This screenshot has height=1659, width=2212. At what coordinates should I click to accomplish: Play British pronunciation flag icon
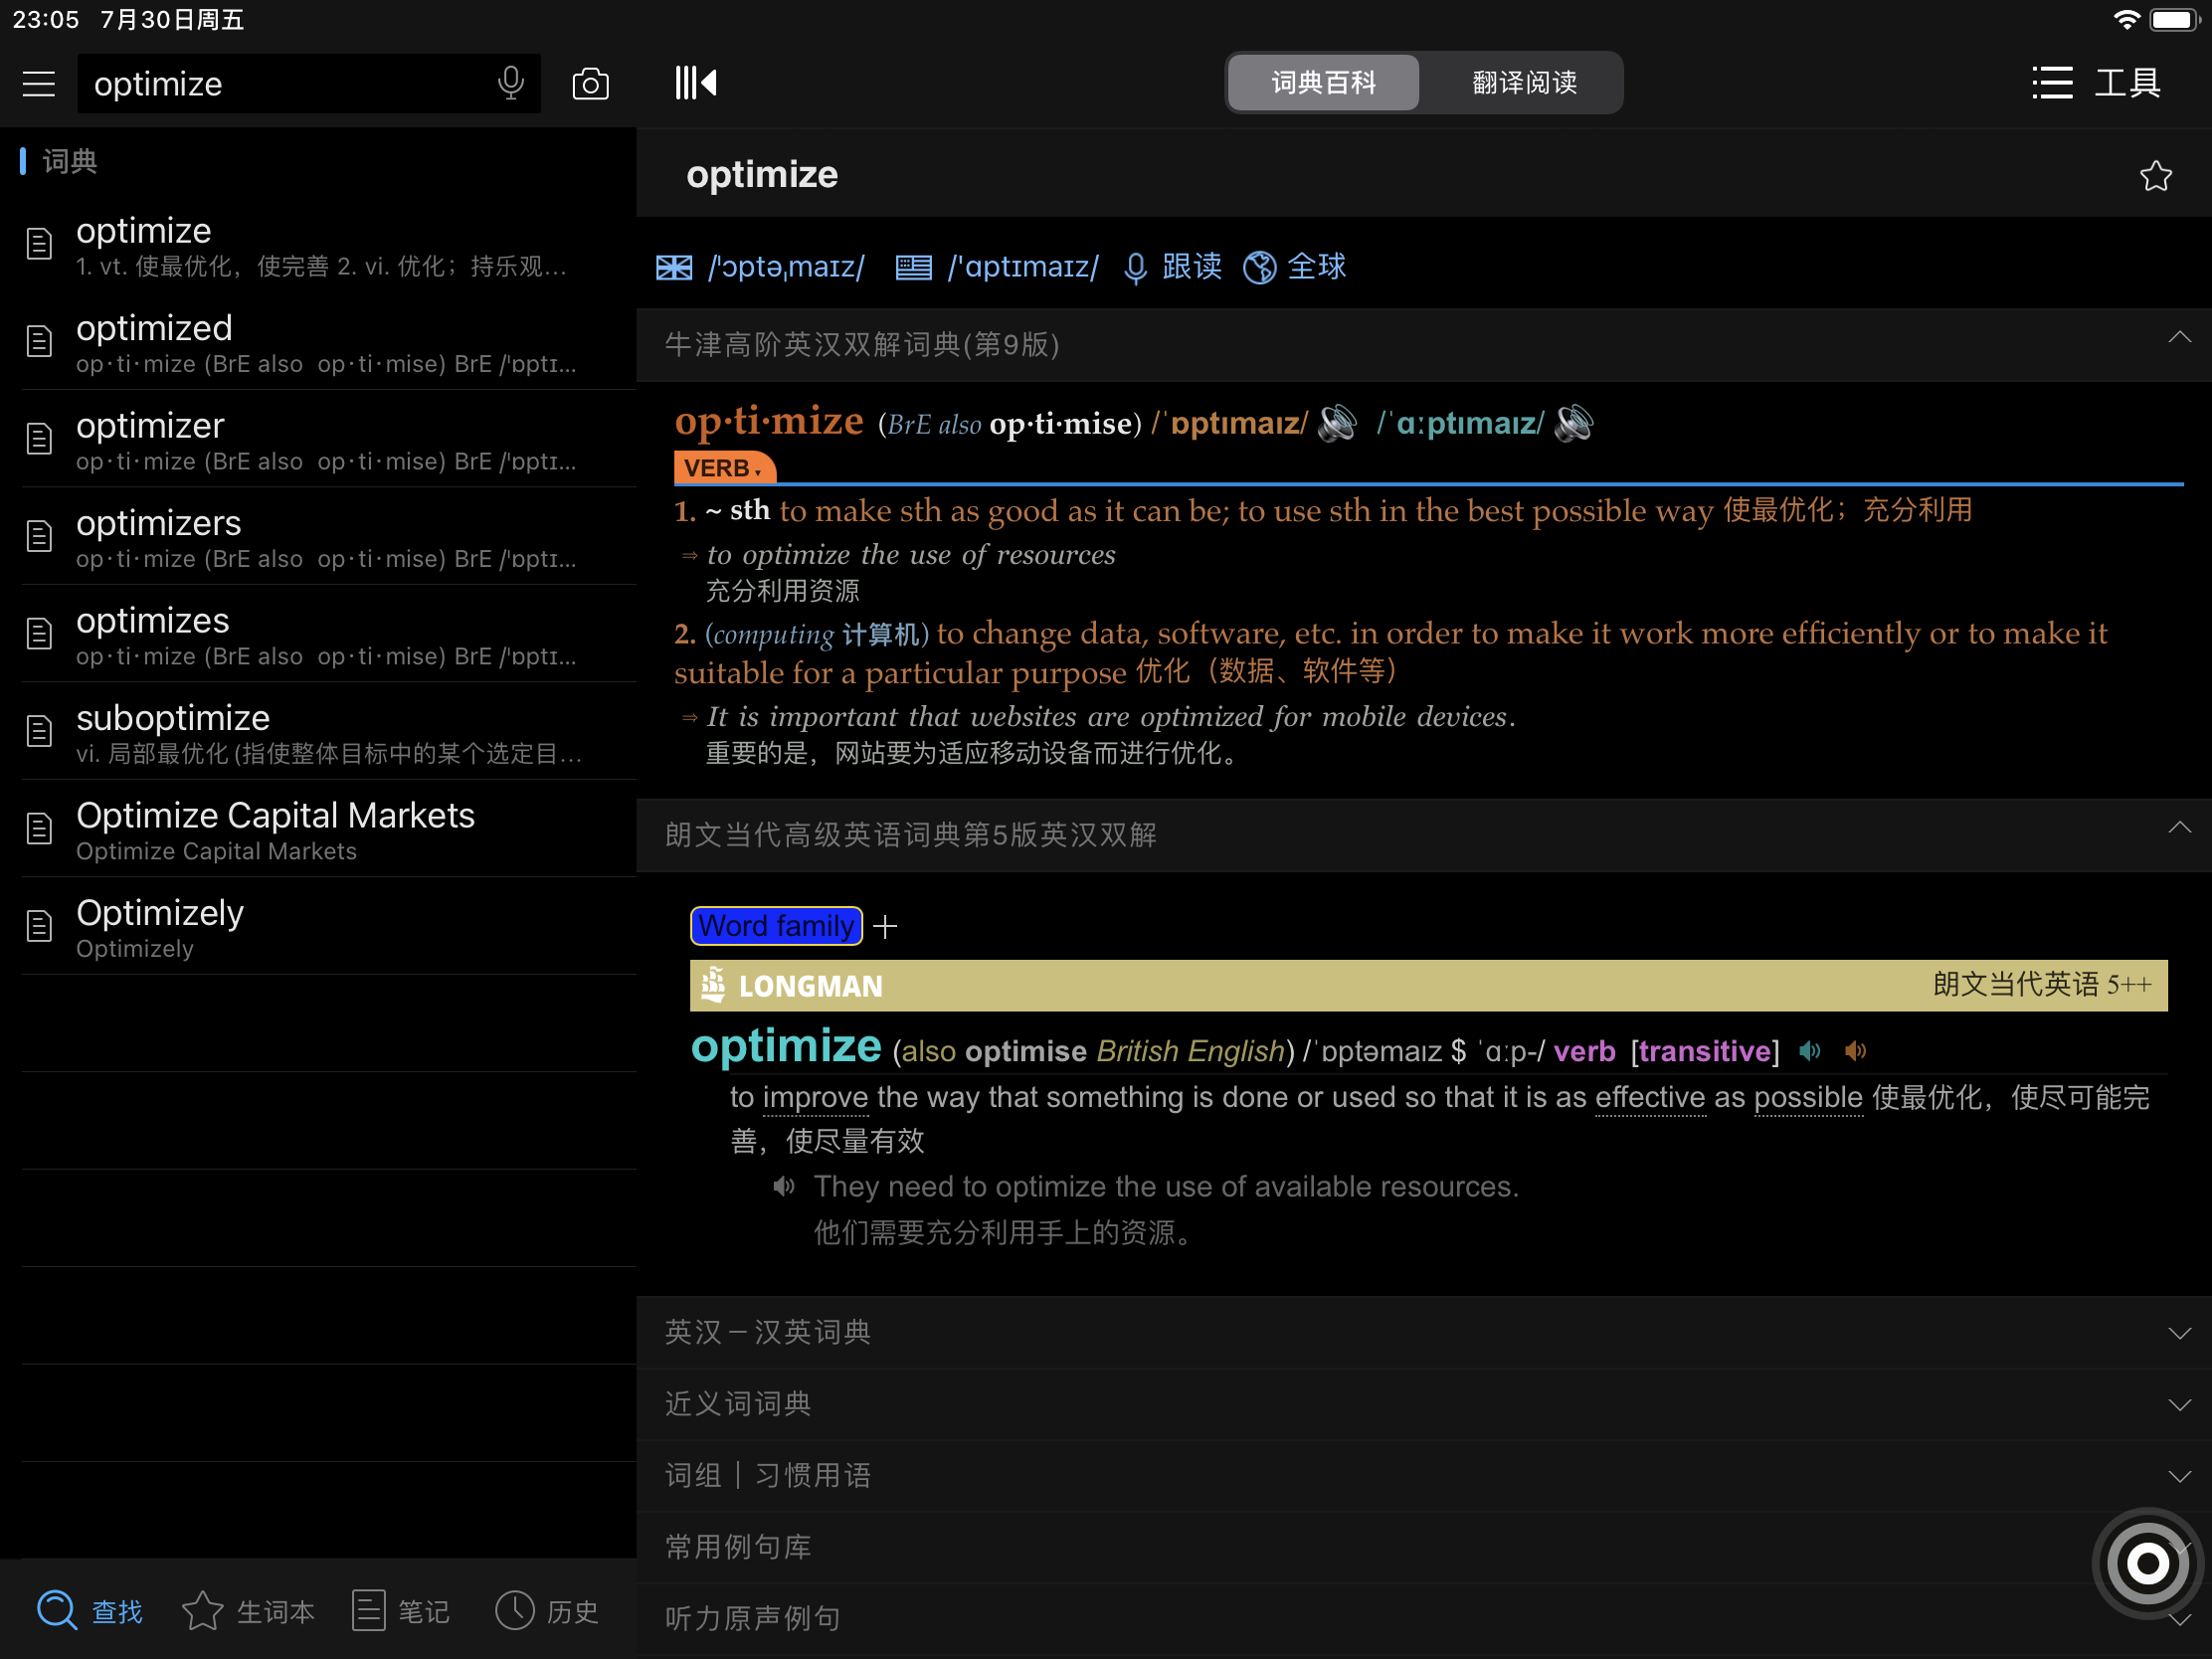(674, 268)
